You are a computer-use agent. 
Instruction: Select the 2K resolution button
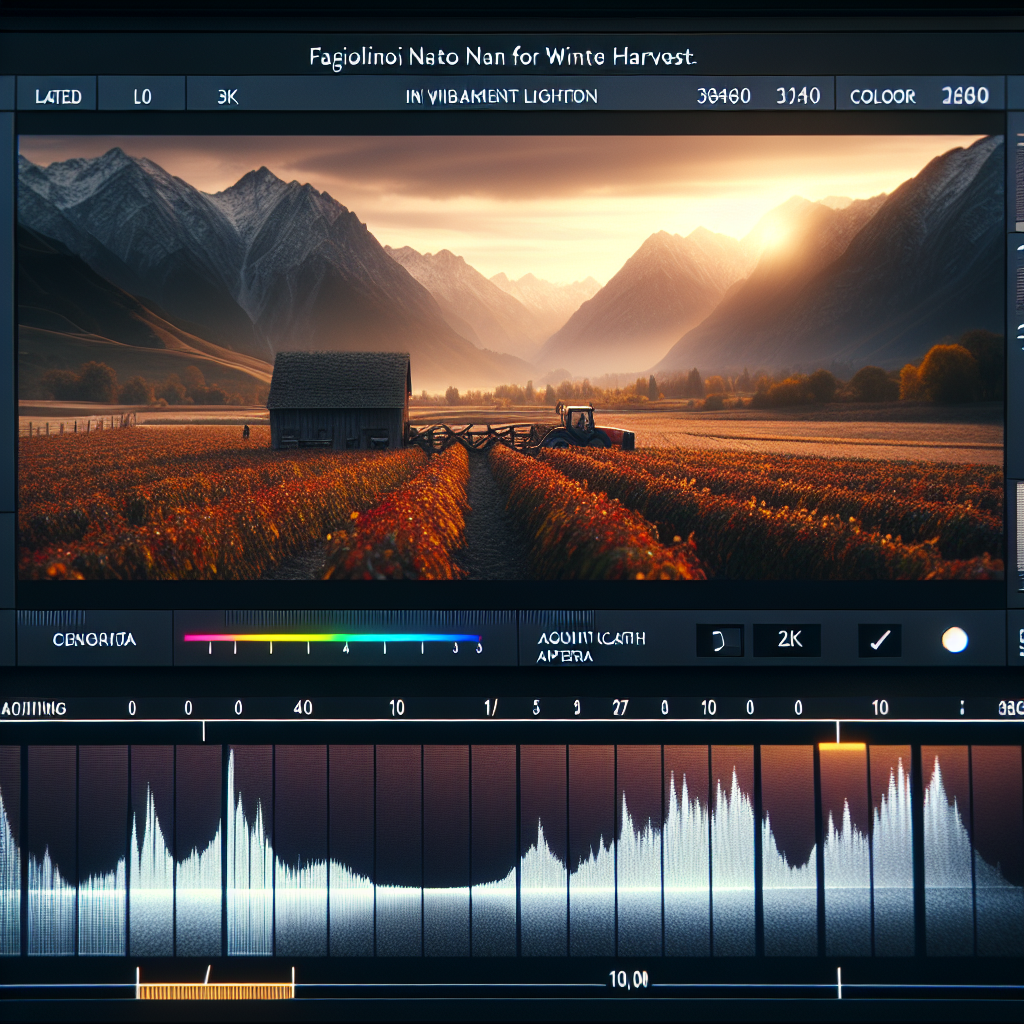tap(787, 639)
